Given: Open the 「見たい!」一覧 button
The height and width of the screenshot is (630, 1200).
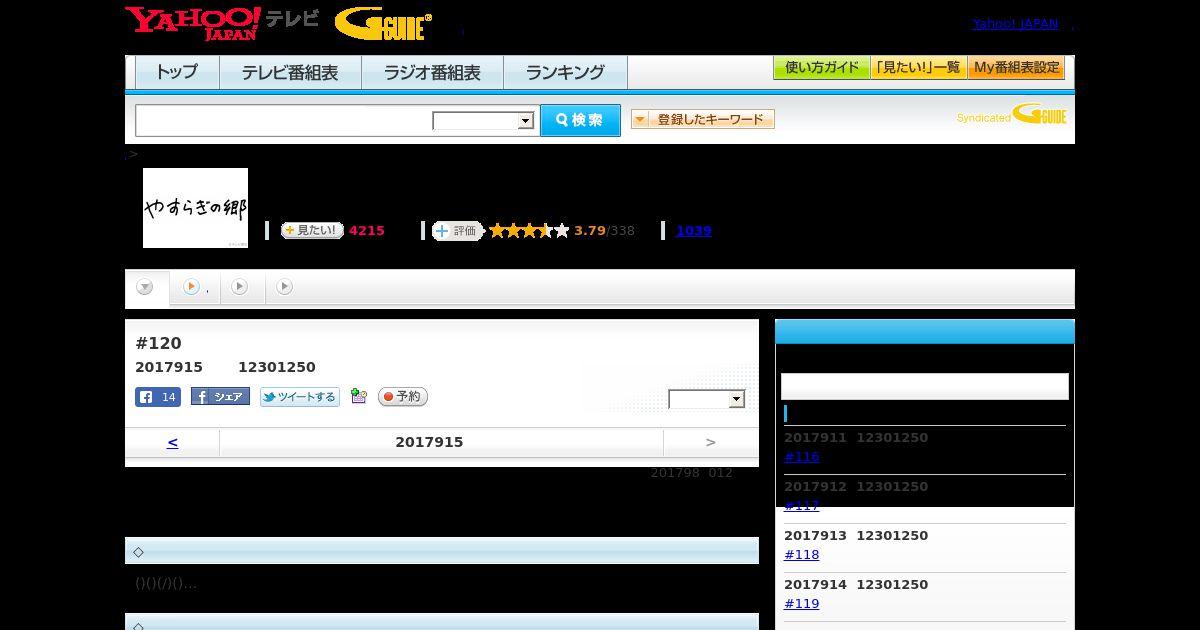Looking at the screenshot, I should [919, 68].
